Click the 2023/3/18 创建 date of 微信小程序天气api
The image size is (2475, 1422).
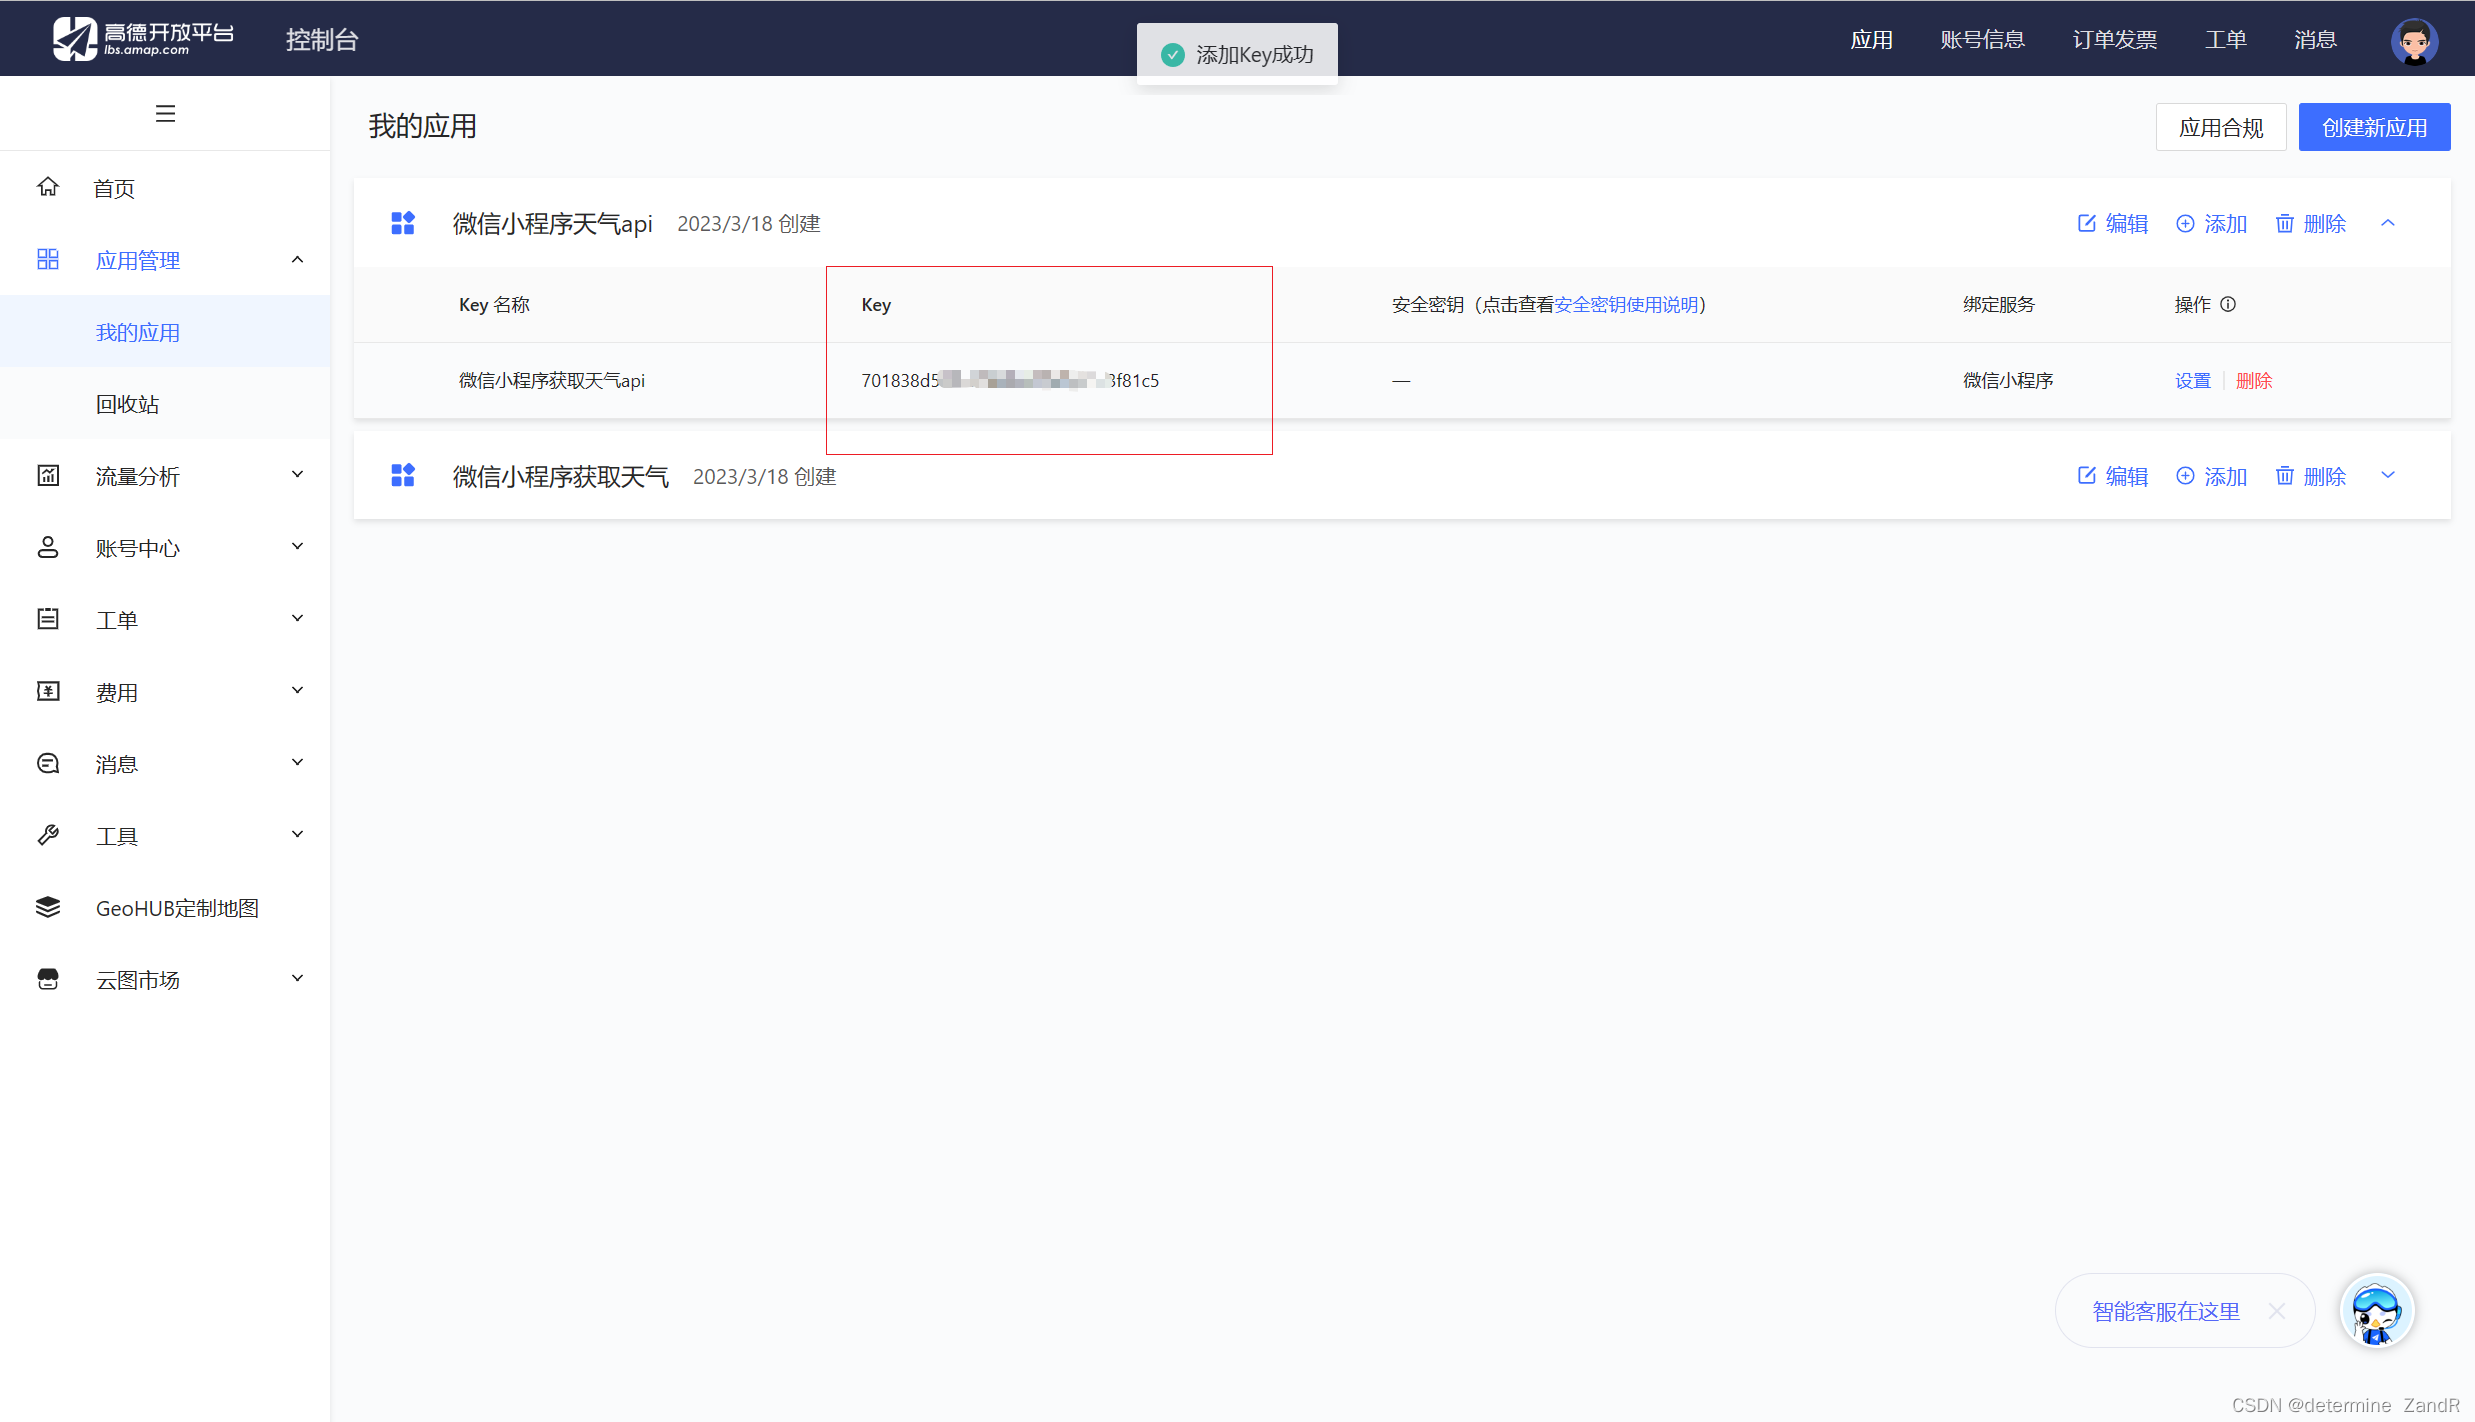pos(749,223)
